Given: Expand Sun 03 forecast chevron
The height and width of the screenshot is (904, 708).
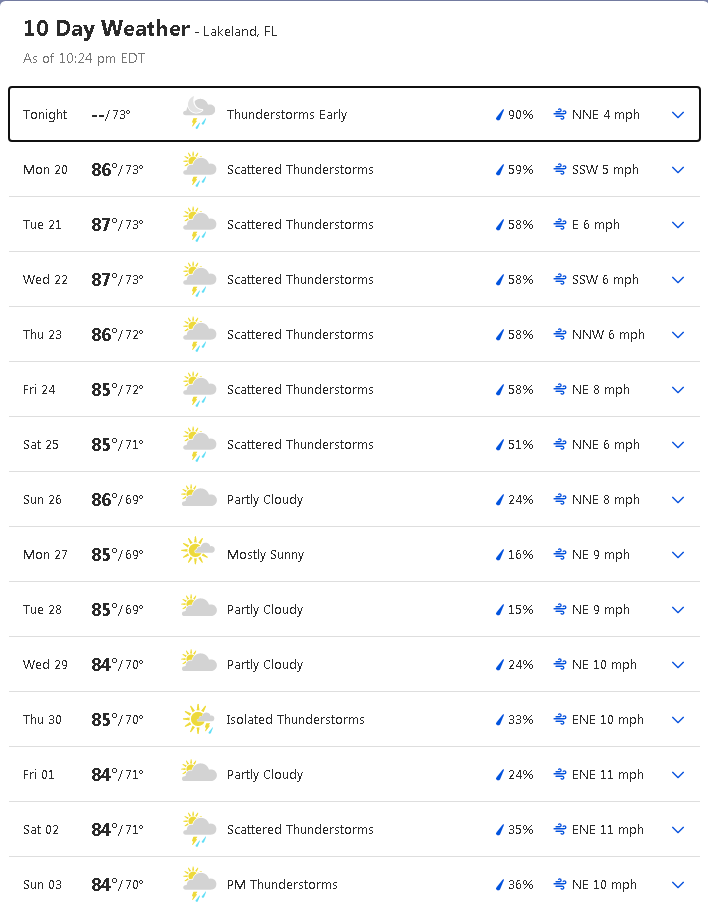Looking at the screenshot, I should (x=678, y=885).
